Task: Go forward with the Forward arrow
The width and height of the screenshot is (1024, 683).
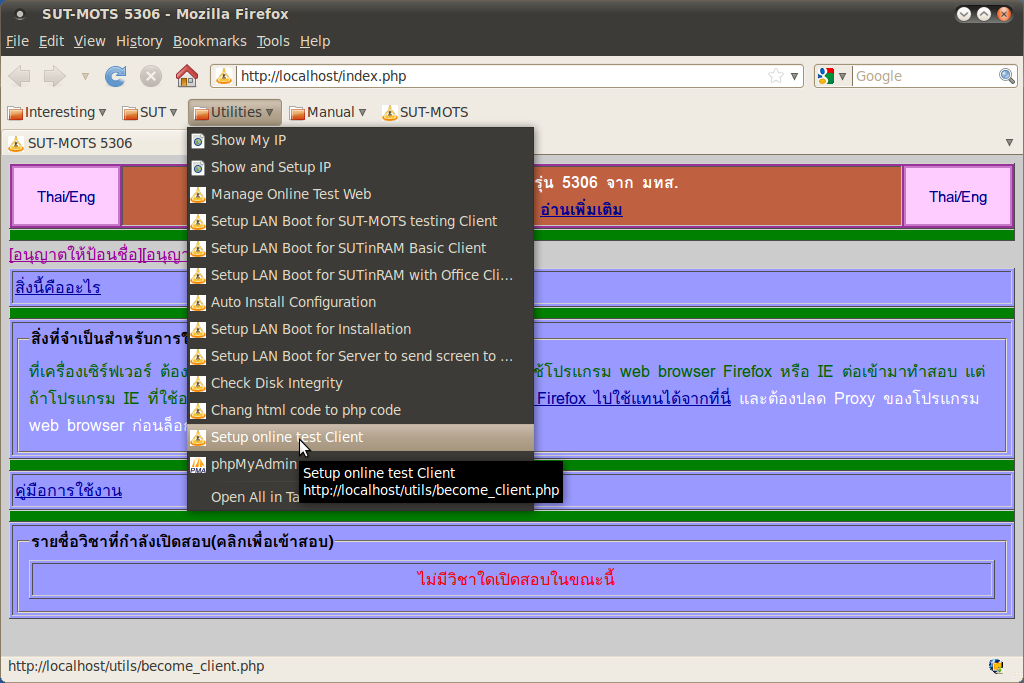Action: pos(54,76)
